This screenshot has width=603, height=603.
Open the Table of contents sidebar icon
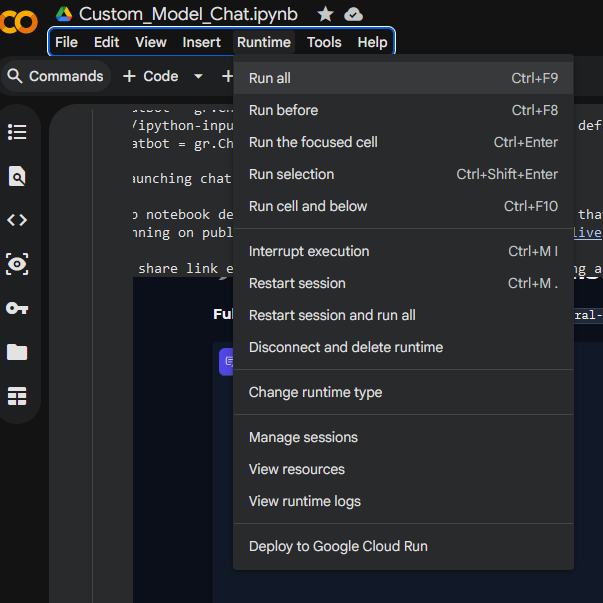coord(17,132)
